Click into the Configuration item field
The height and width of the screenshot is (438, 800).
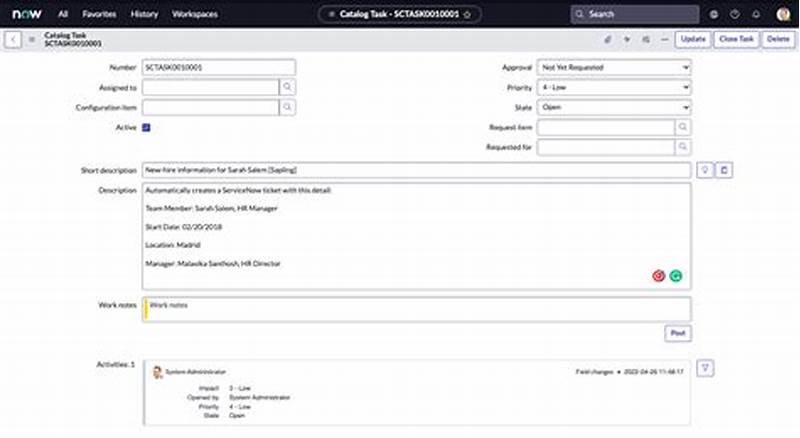click(211, 107)
